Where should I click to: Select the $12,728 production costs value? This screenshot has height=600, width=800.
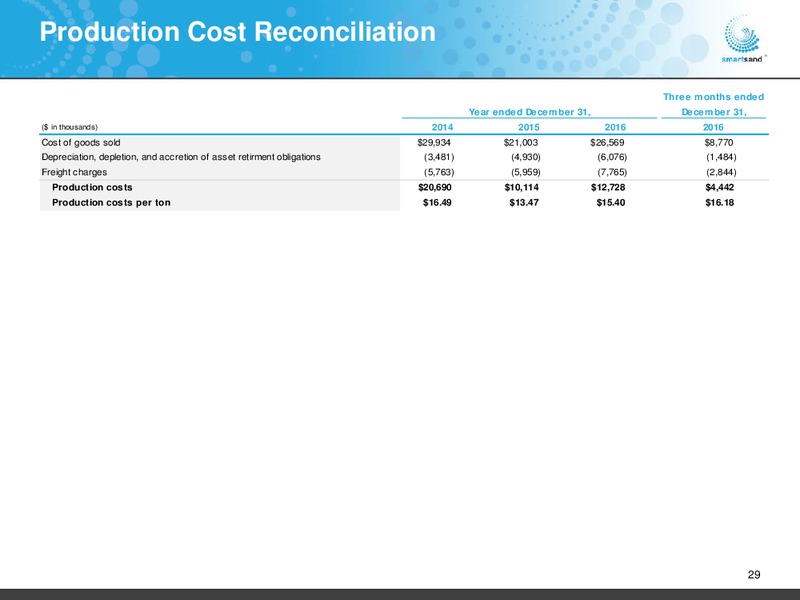(x=608, y=187)
